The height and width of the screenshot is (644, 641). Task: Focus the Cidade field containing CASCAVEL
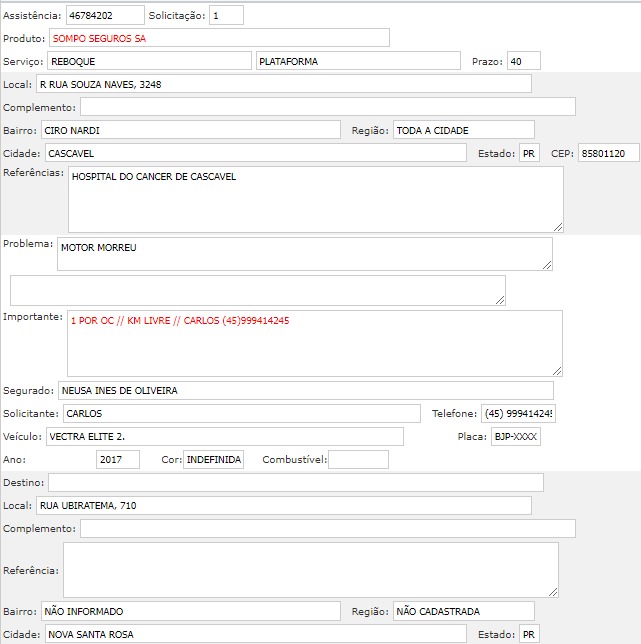coord(255,153)
